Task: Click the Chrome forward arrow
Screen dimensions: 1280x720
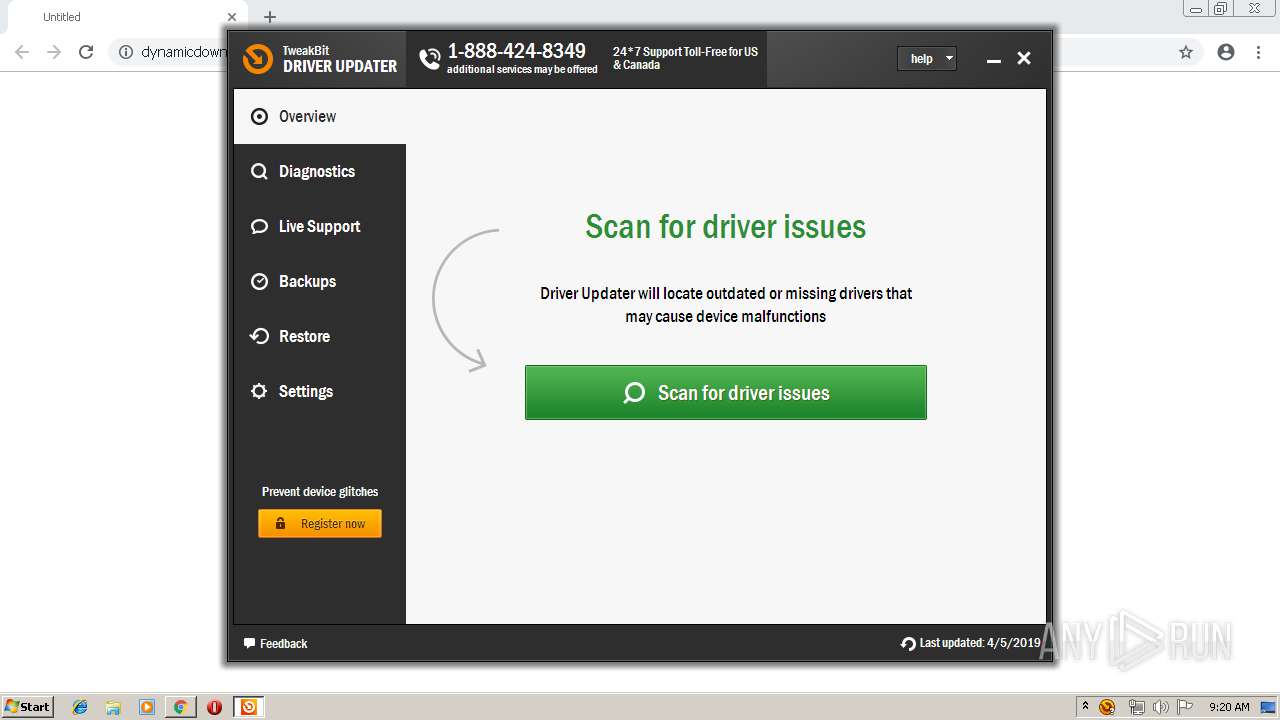Action: tap(54, 52)
